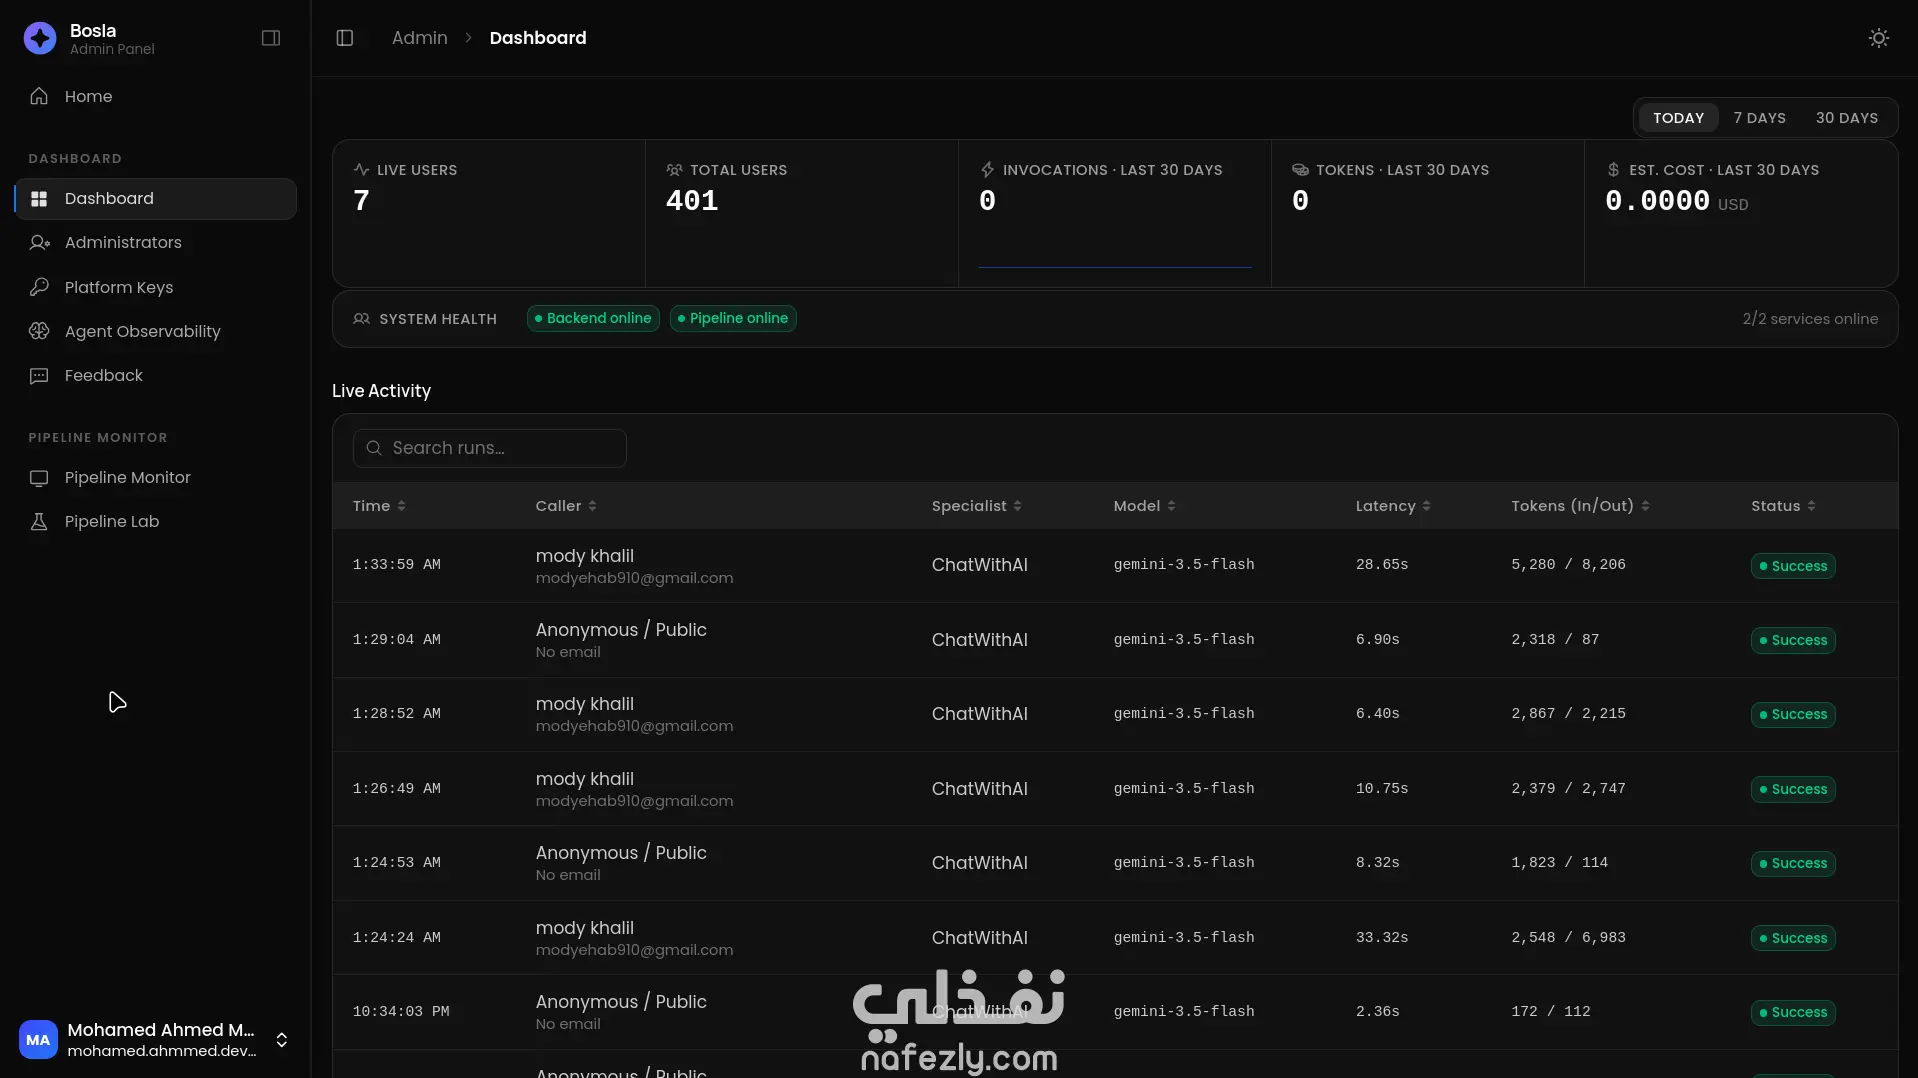
Task: Click the Live Users pulse icon
Action: [x=361, y=170]
